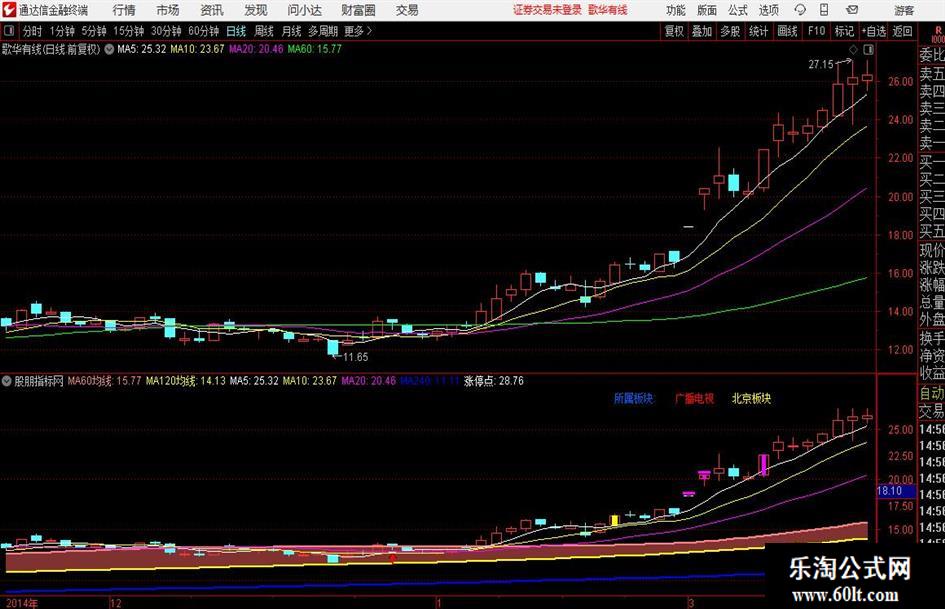Click the diamond marker icon above chart
This screenshot has width=945, height=609.
(x=853, y=49)
